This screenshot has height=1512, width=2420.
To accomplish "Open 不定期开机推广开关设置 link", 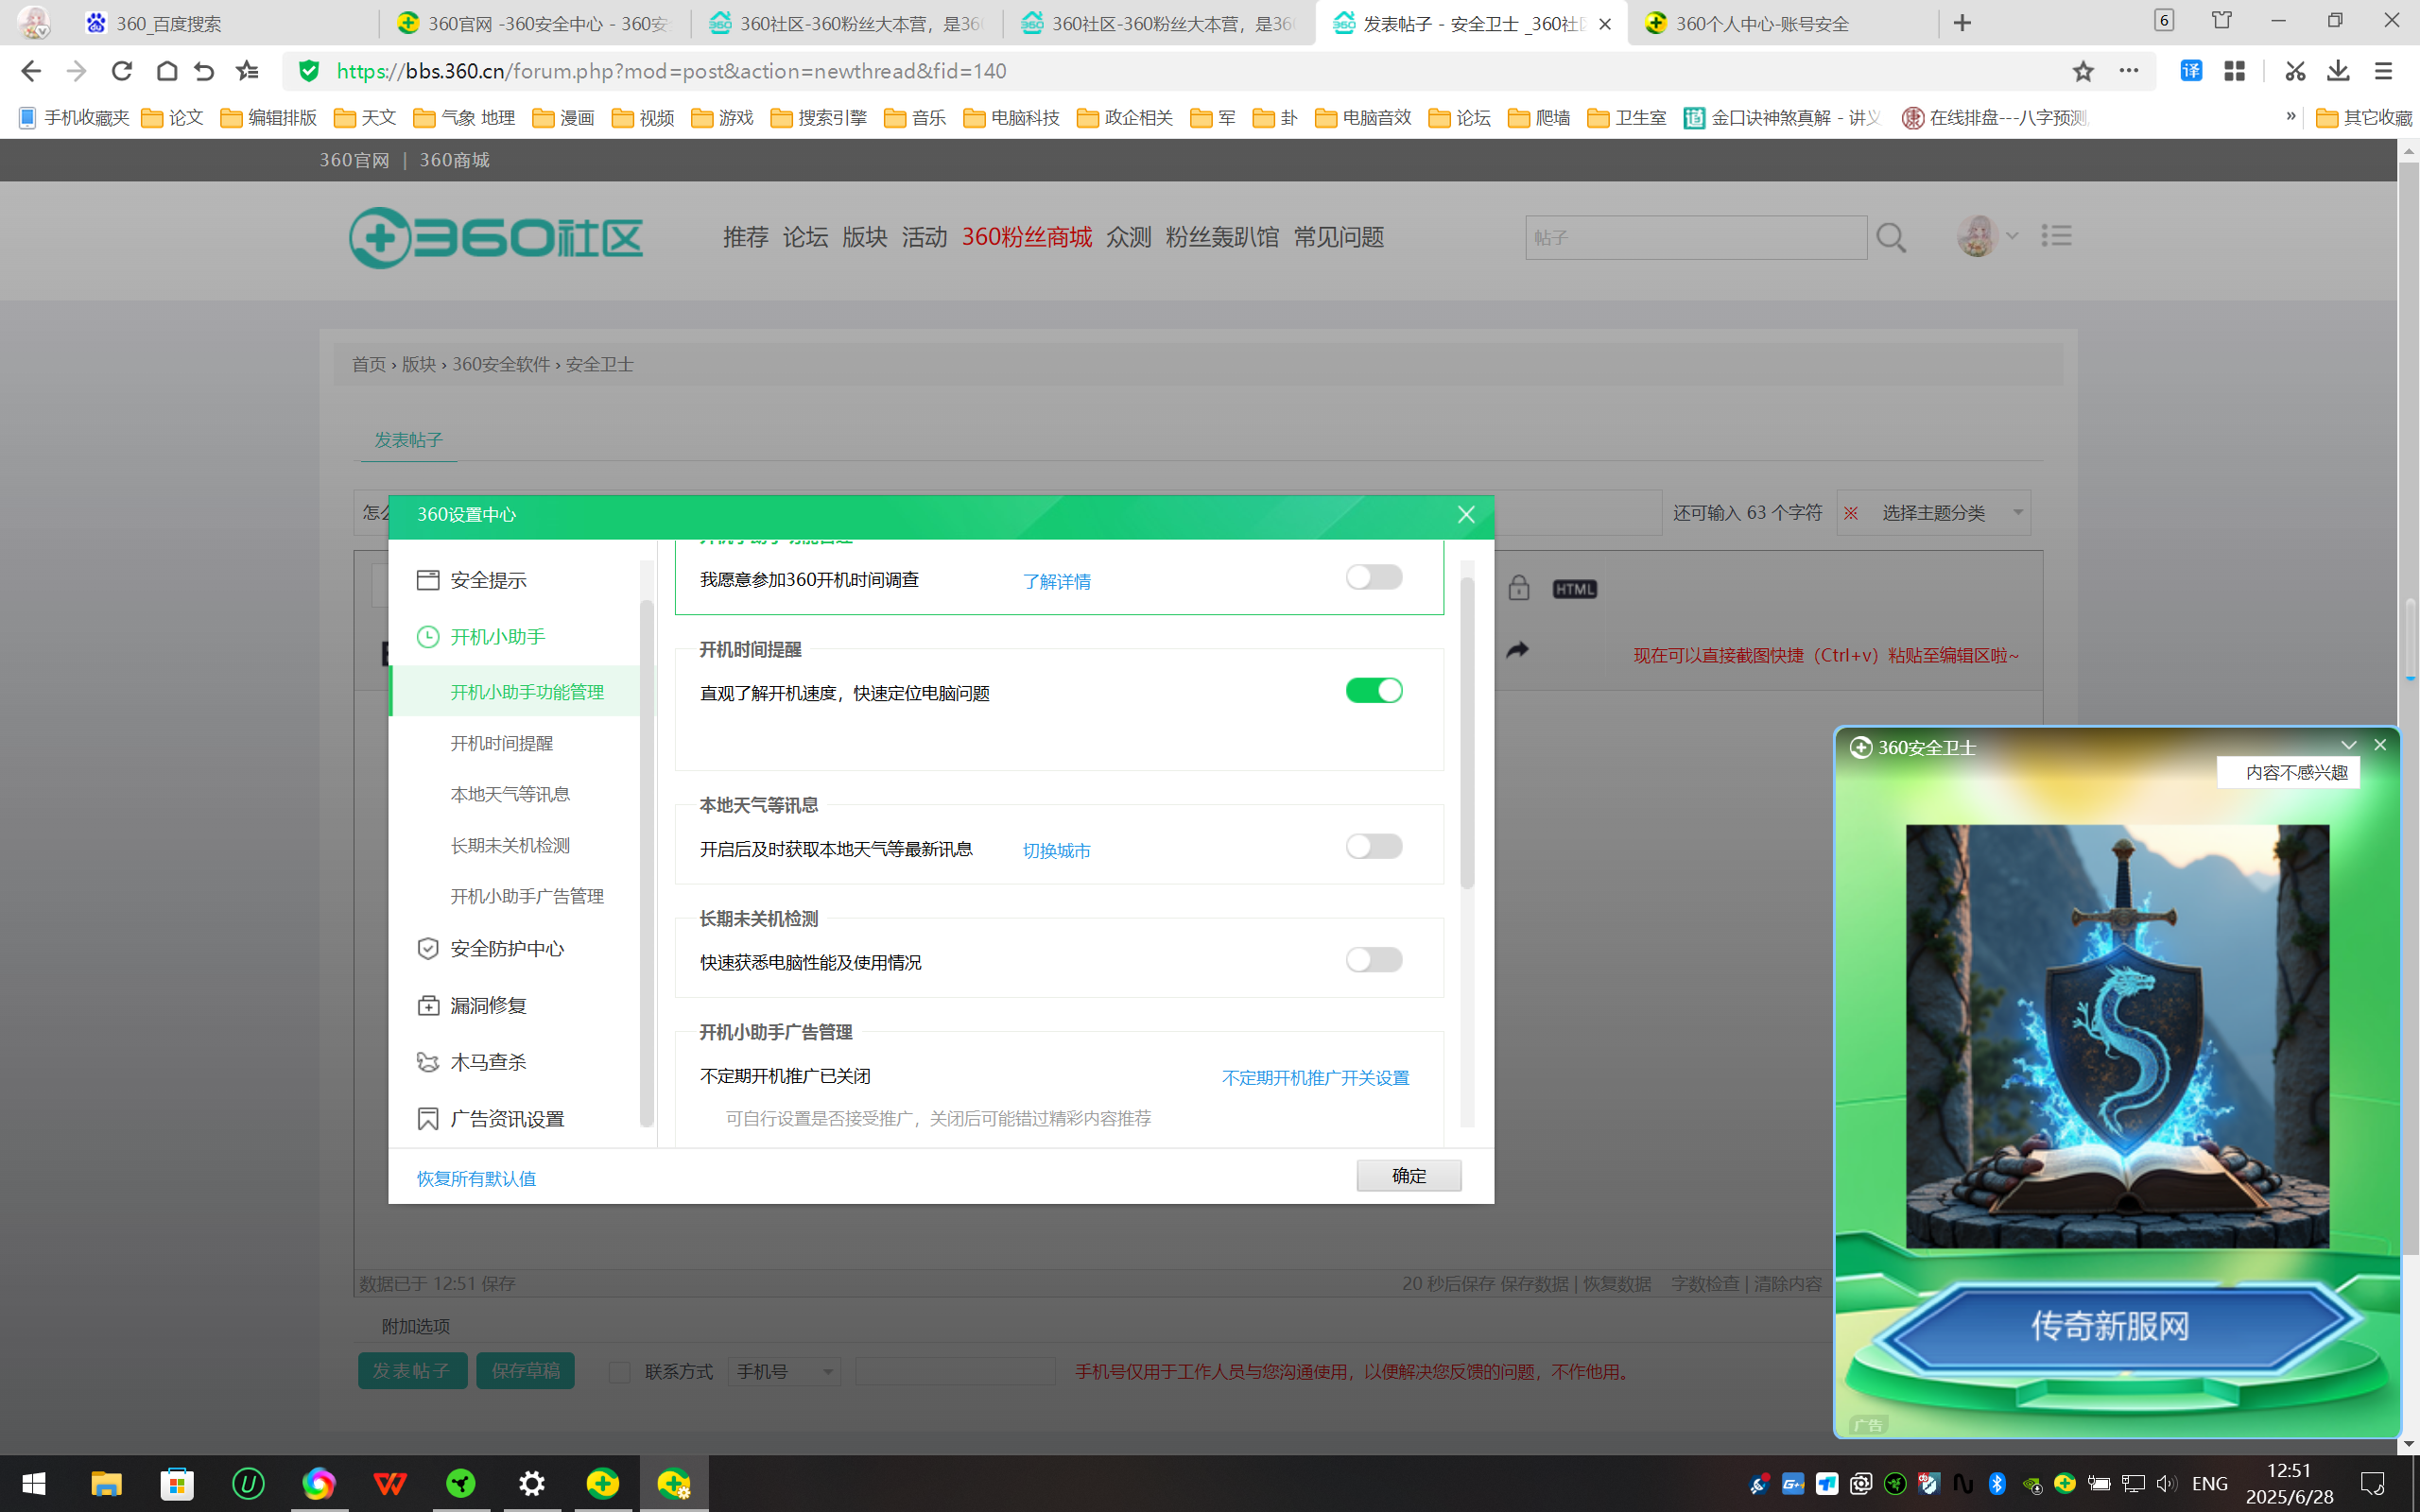I will 1315,1078.
